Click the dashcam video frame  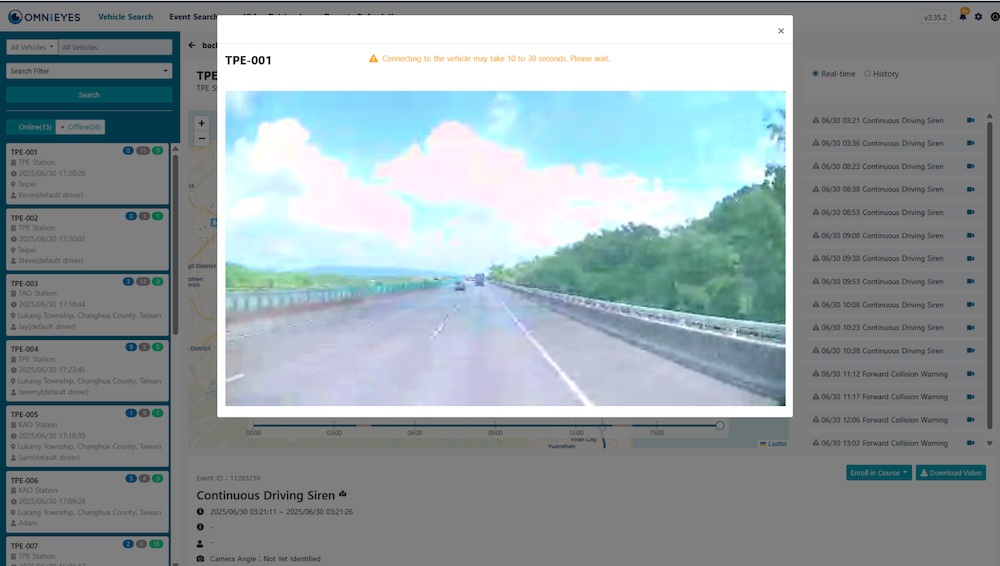click(x=505, y=248)
